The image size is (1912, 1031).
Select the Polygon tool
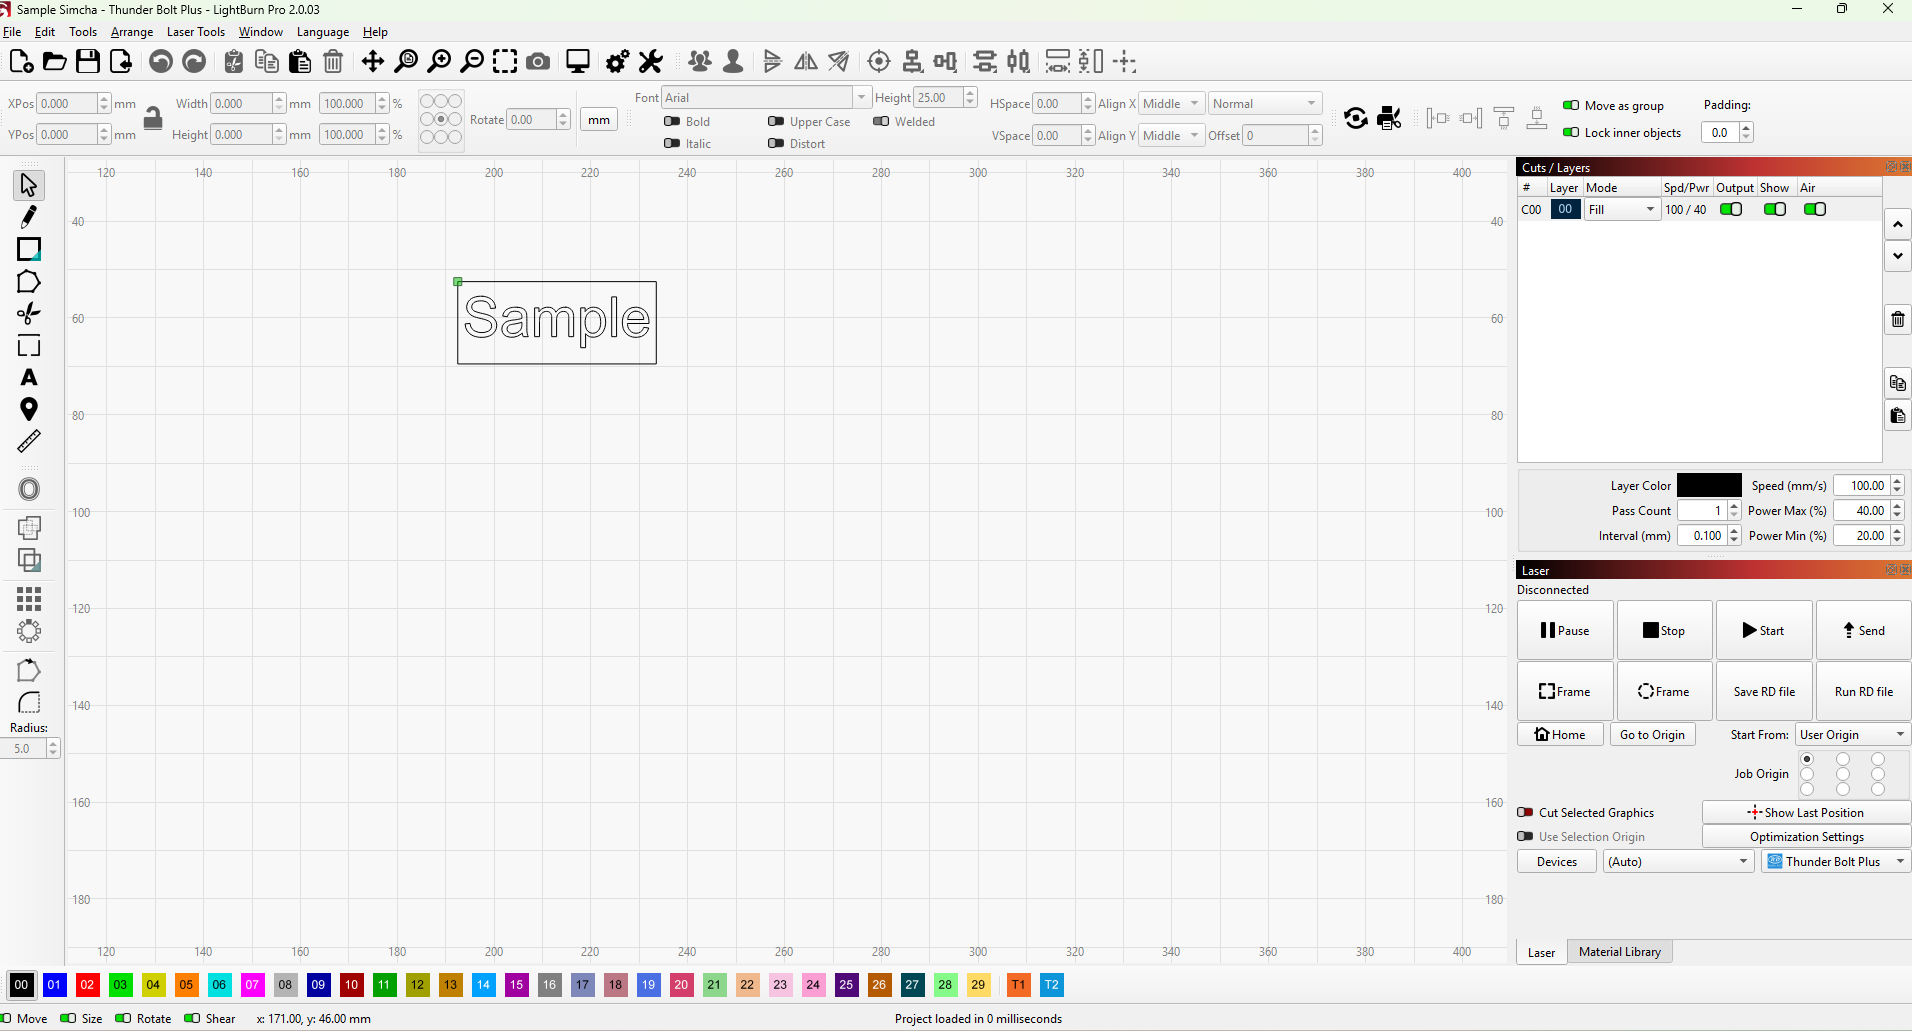[29, 282]
